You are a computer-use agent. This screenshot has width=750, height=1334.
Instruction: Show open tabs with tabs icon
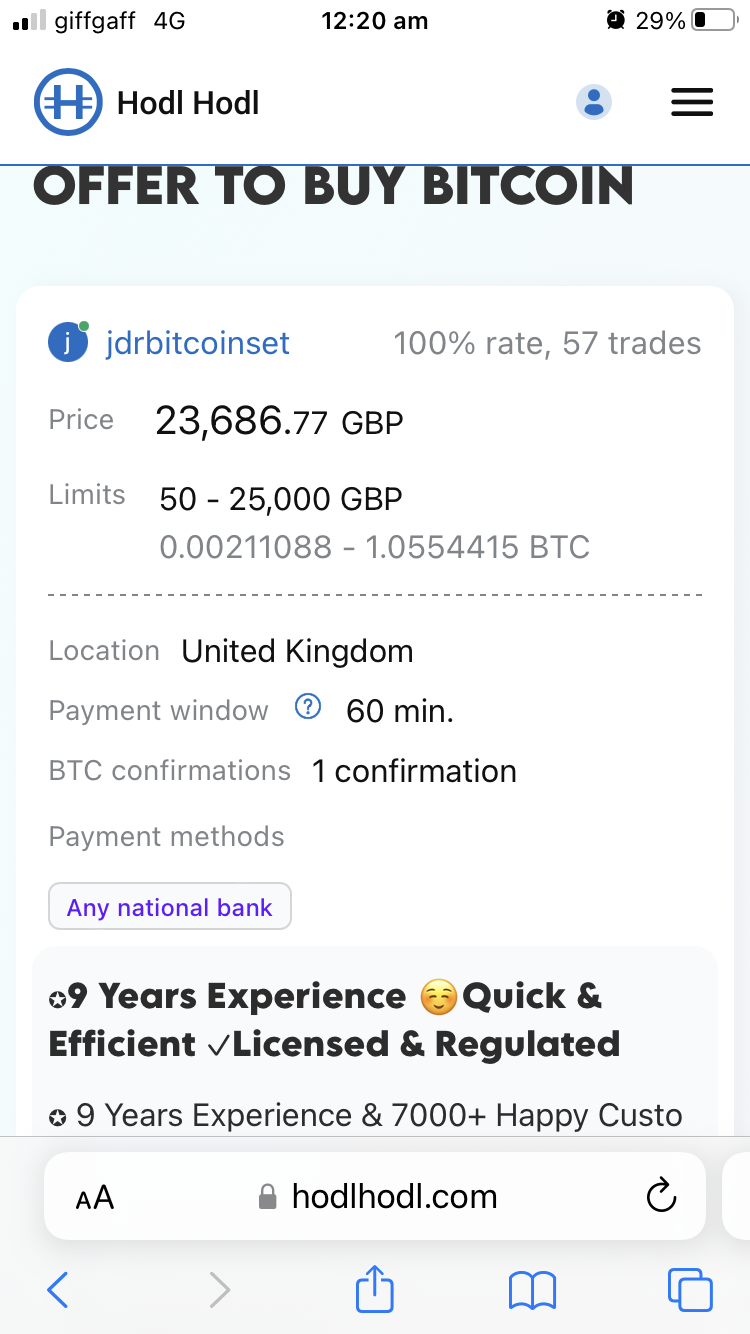[x=689, y=1290]
